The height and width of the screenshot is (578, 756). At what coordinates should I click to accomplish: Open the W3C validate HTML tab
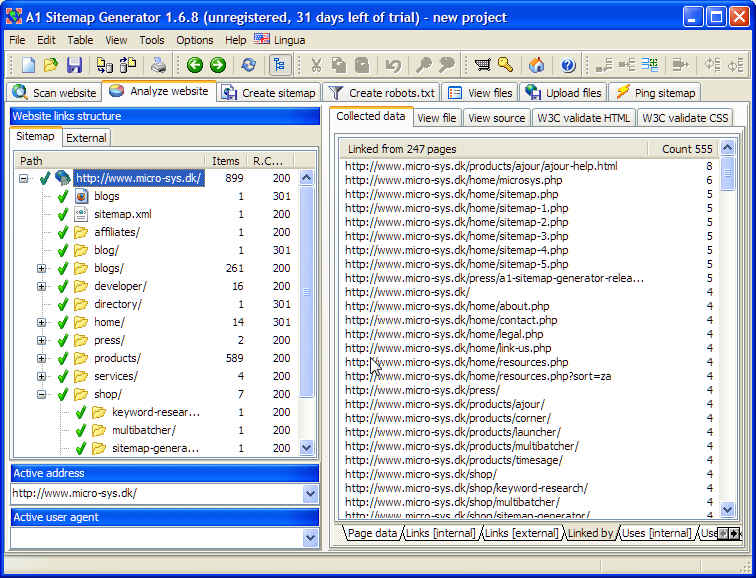(x=583, y=118)
